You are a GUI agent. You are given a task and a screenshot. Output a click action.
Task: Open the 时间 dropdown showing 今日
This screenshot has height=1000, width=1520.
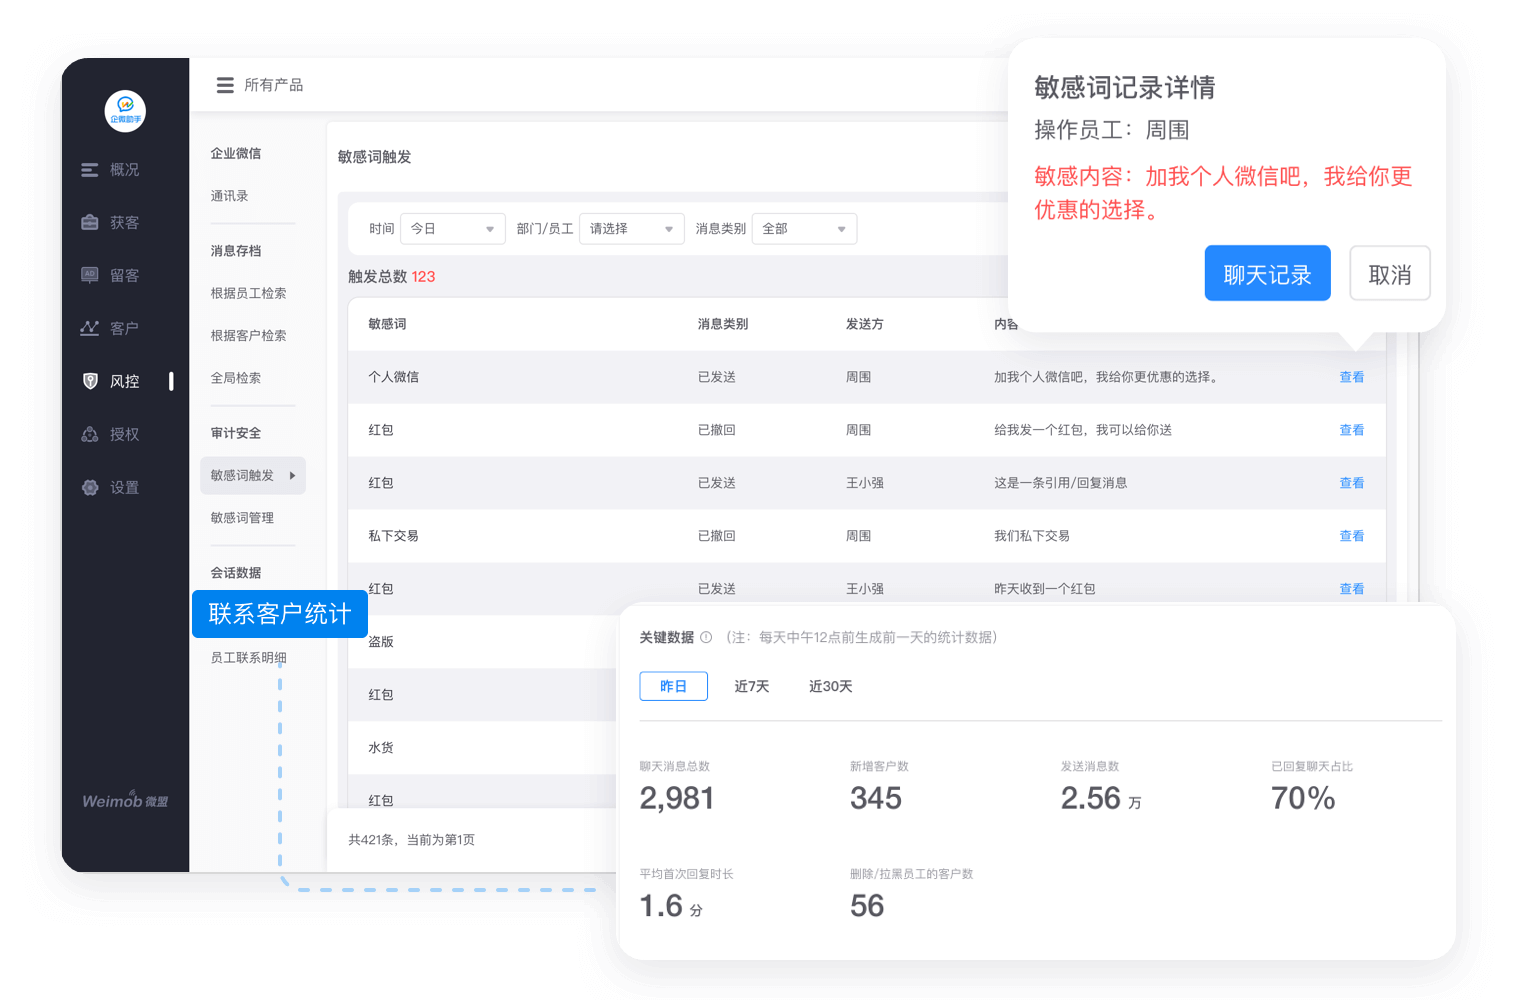click(452, 228)
